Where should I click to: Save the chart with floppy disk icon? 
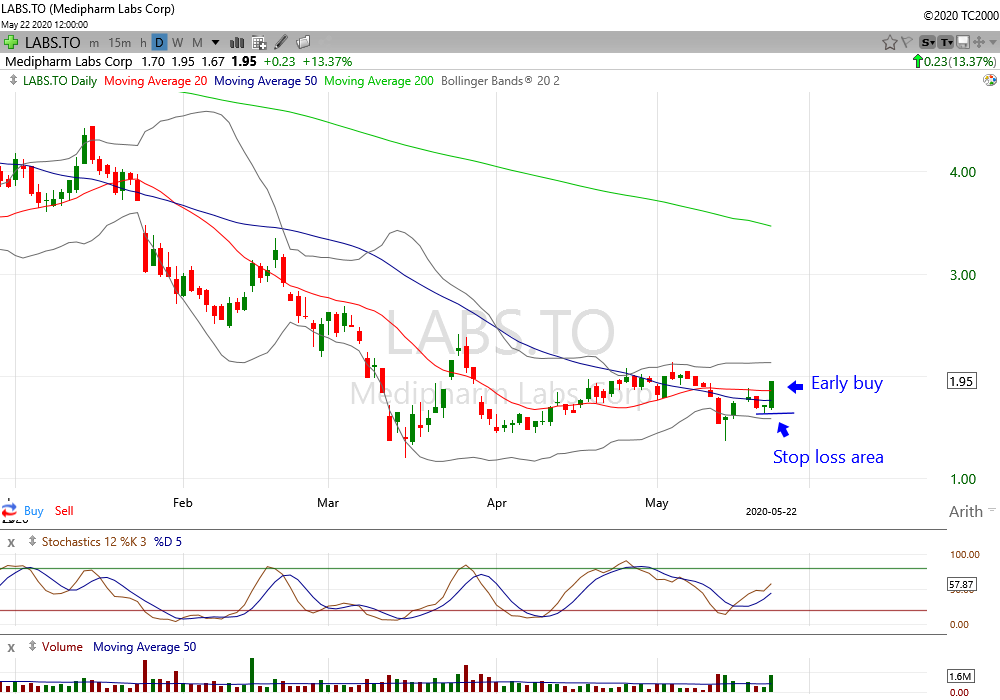[x=963, y=43]
